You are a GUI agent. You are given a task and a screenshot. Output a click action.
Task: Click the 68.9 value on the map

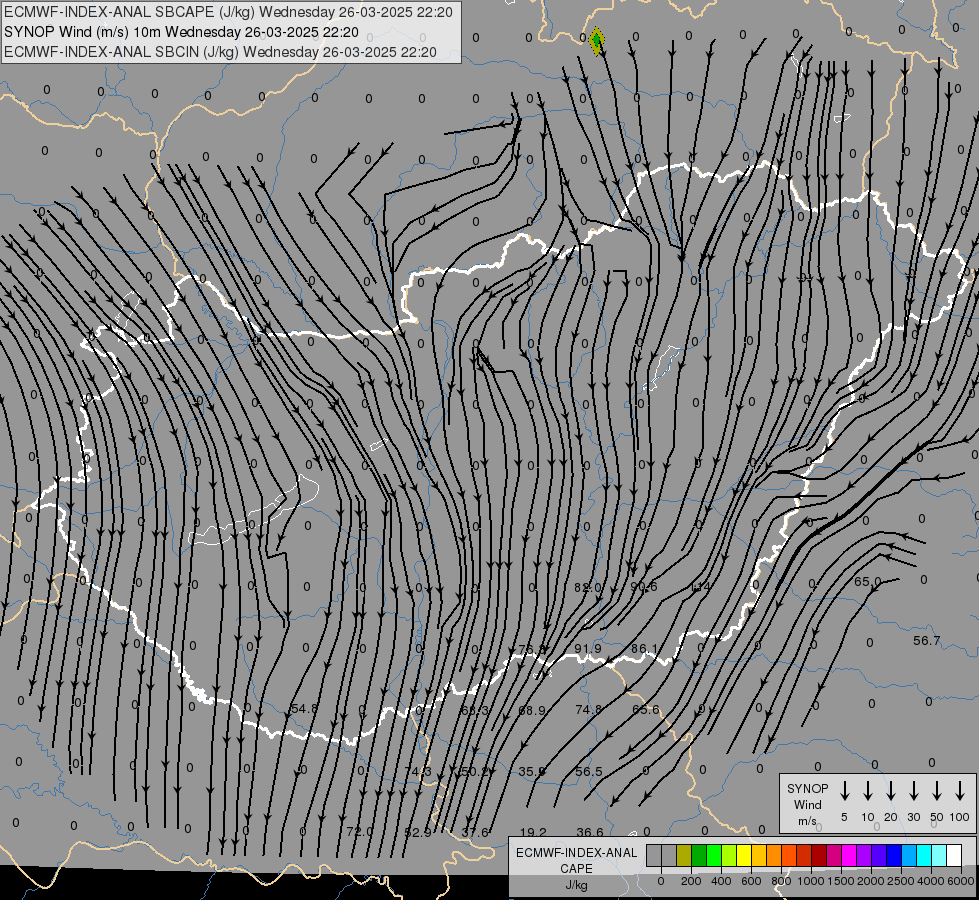pyautogui.click(x=532, y=710)
